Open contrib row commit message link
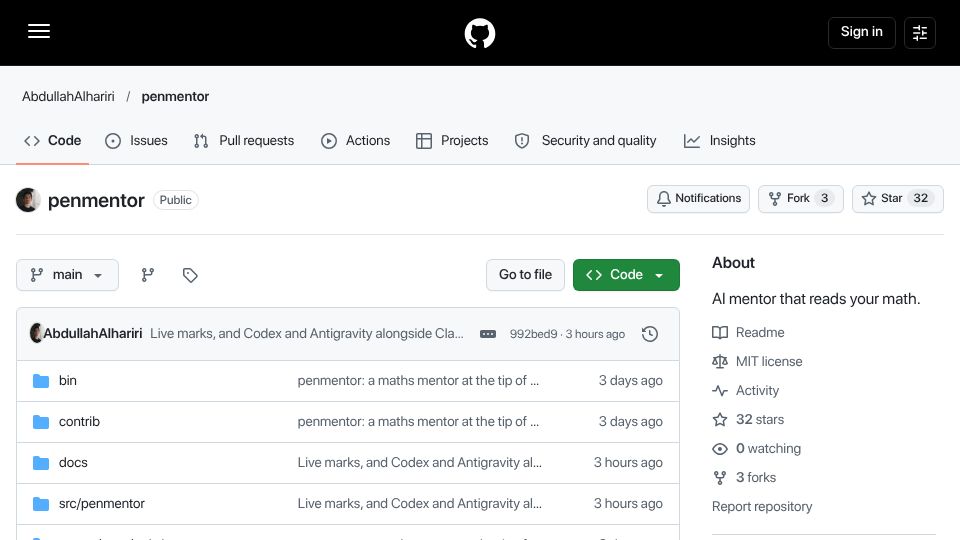 (x=418, y=422)
